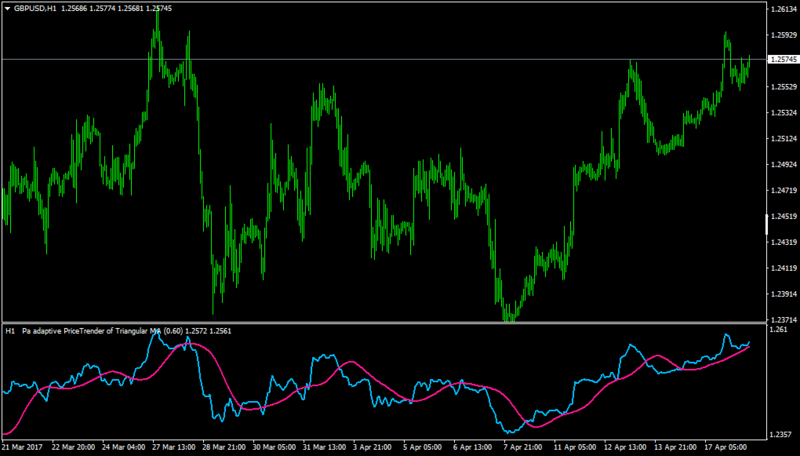Click the 1.26134 price scale label
This screenshot has height=456, width=800.
[784, 9]
